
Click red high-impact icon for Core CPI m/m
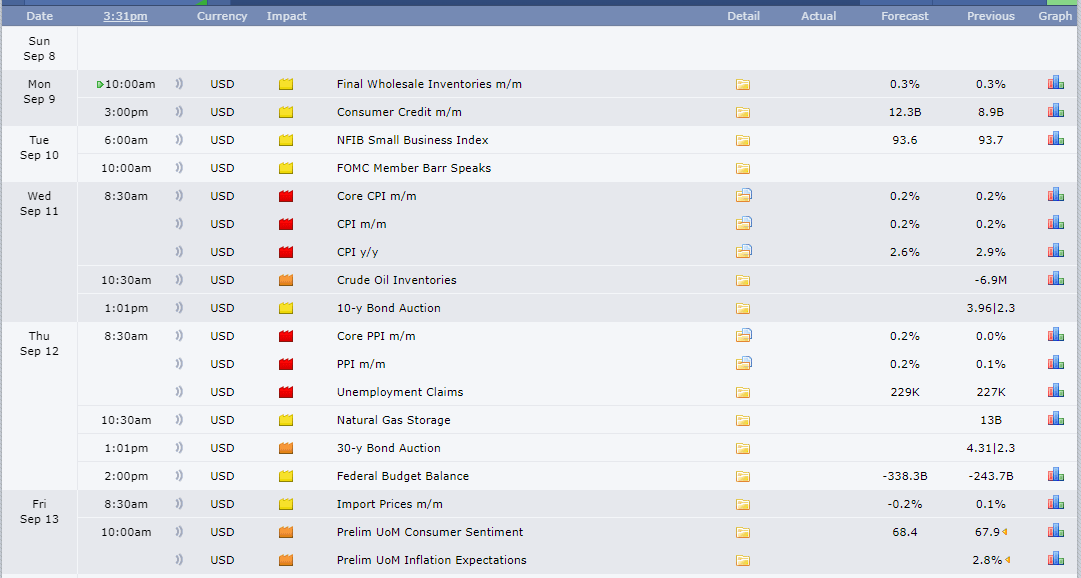click(x=286, y=197)
